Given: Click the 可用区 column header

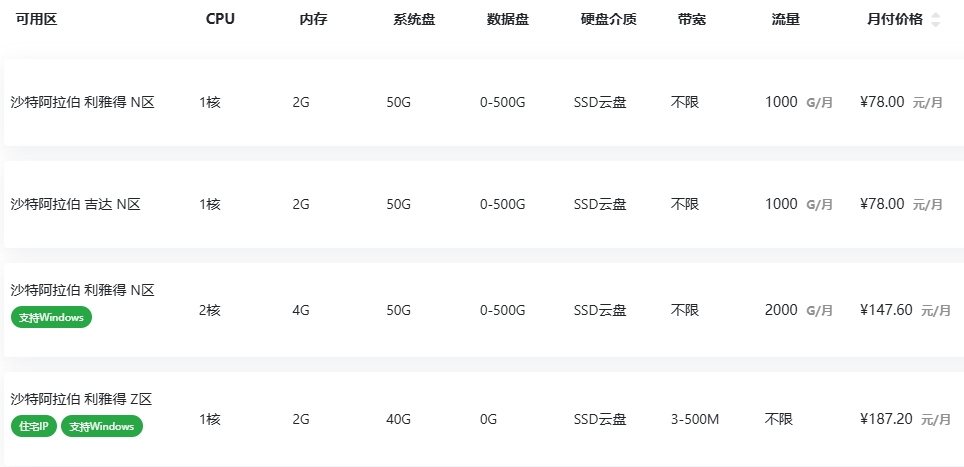Looking at the screenshot, I should click(x=36, y=19).
